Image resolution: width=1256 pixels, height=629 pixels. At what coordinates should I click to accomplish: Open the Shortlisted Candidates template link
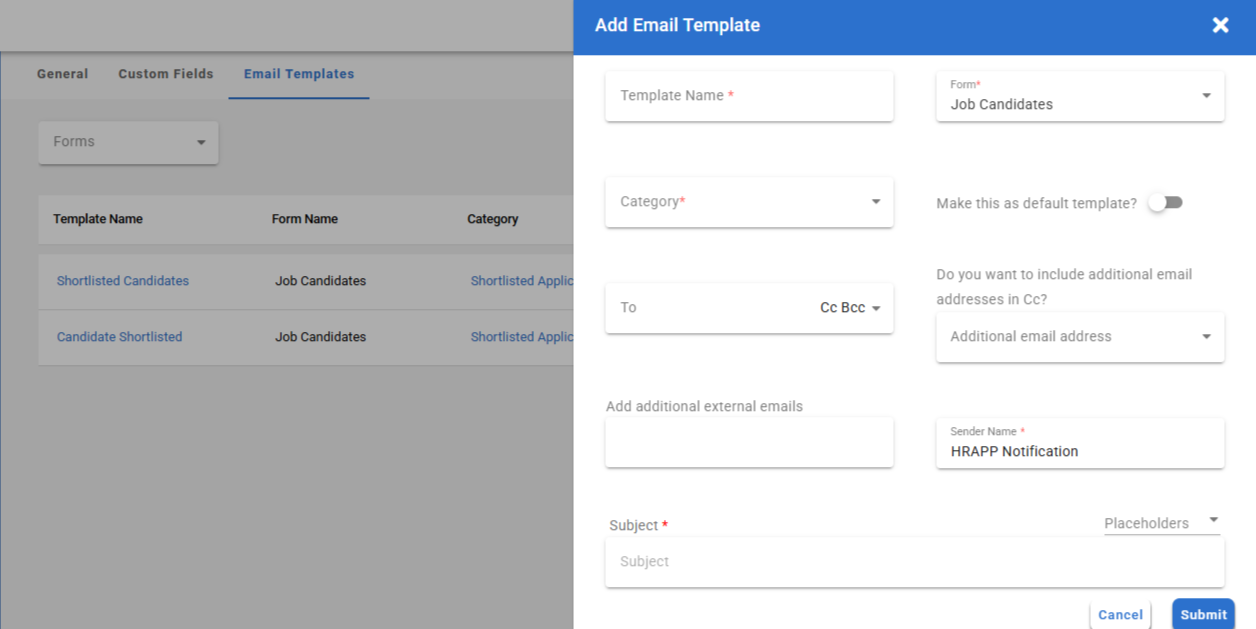pyautogui.click(x=123, y=281)
